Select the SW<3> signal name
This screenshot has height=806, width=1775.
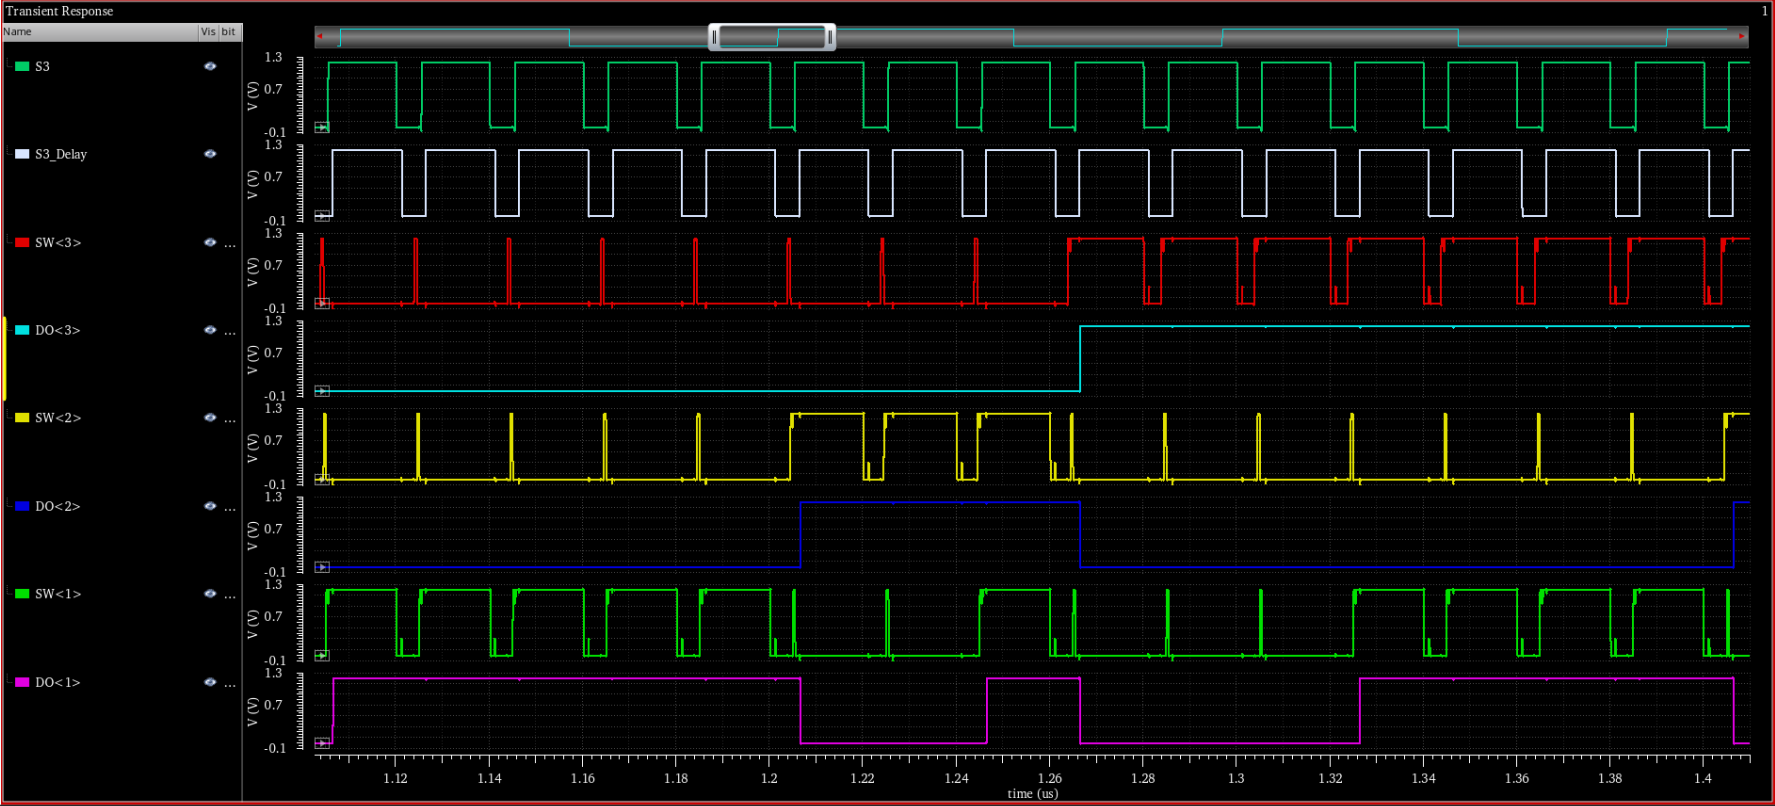coord(58,242)
